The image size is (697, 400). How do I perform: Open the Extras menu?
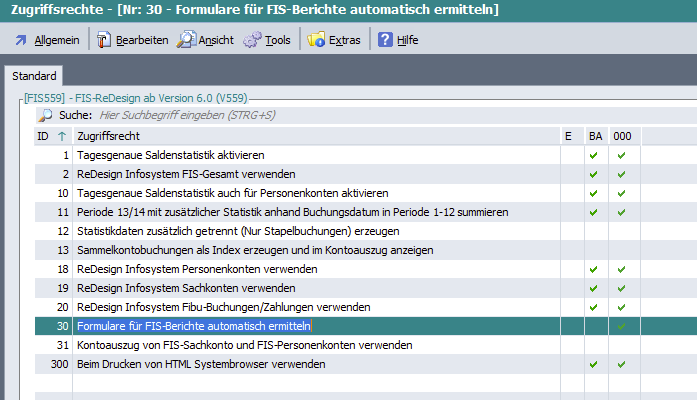click(345, 41)
